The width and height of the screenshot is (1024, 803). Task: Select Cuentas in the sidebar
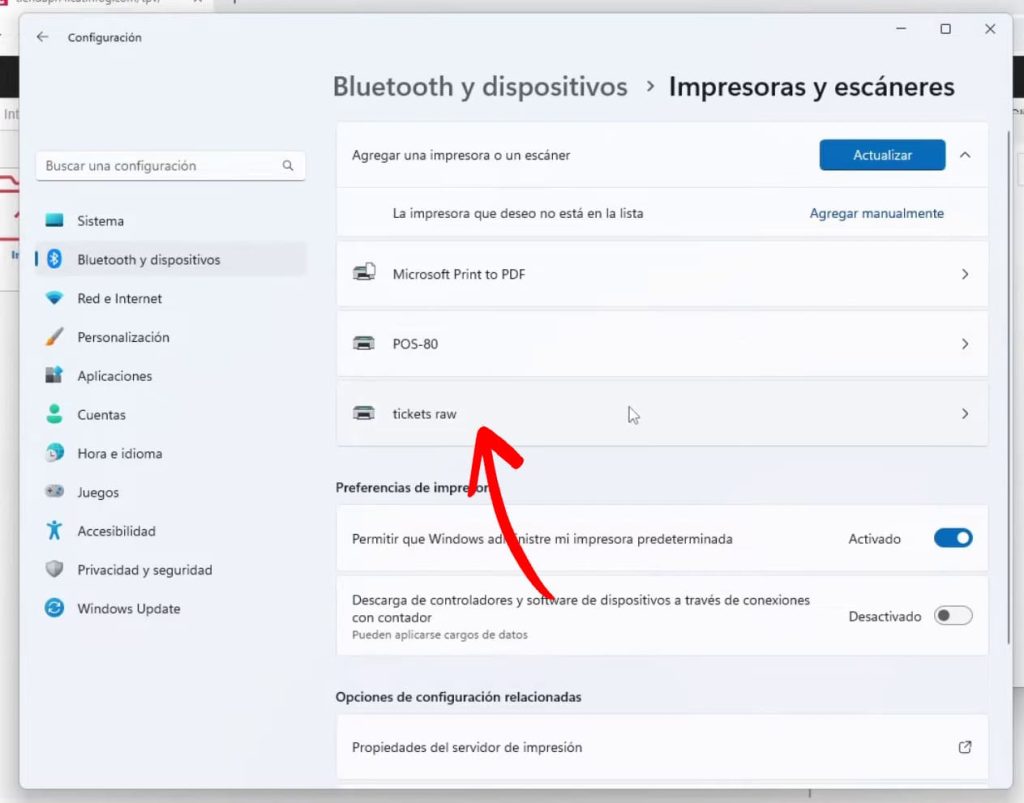[x=101, y=415]
